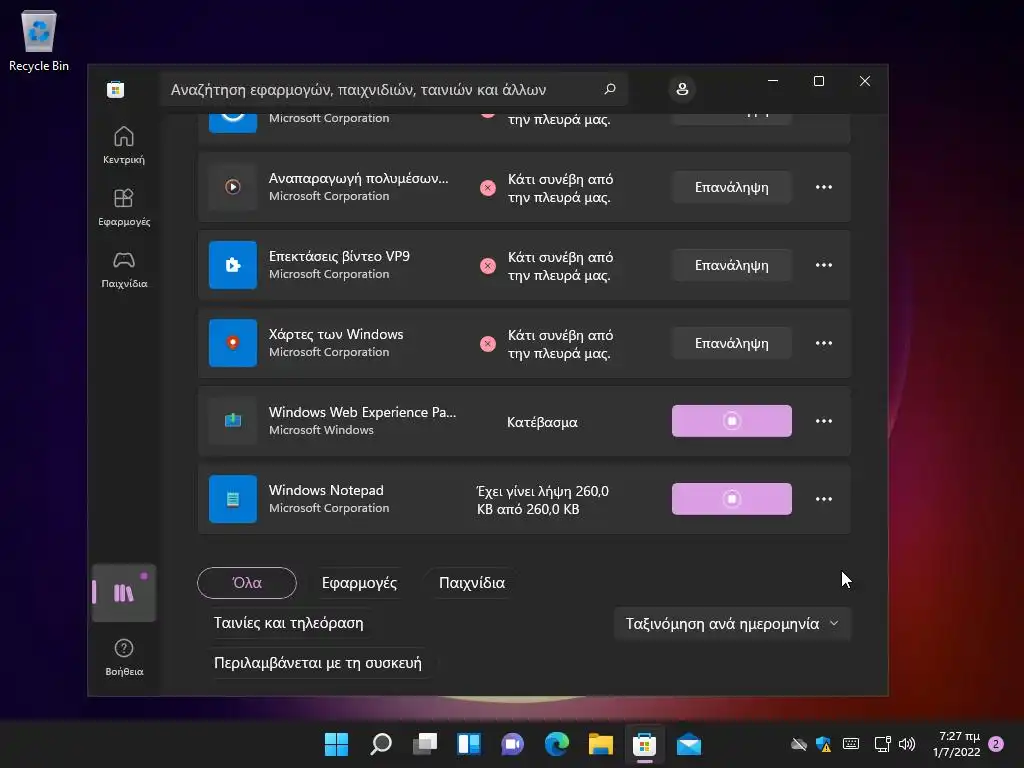Screen dimensions: 1024x768
Task: Click the Microsoft Store logo icon
Action: (116, 89)
